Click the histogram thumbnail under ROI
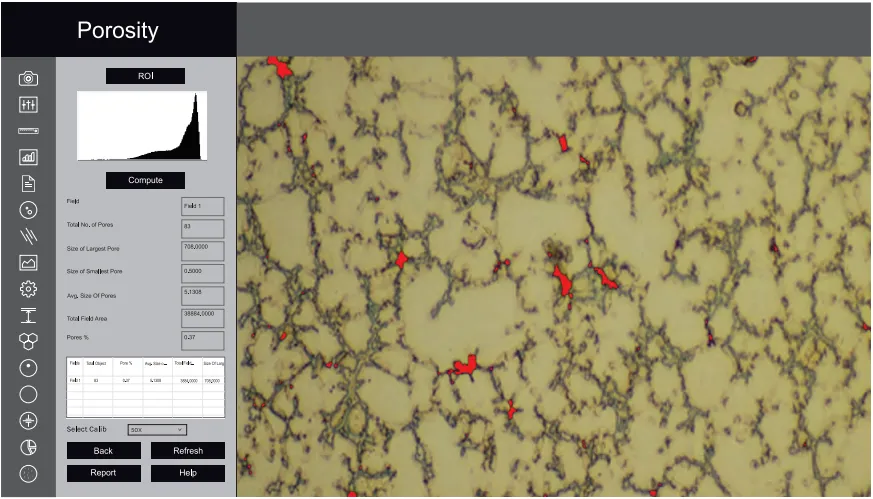Image resolution: width=873 pixels, height=499 pixels. coord(142,126)
